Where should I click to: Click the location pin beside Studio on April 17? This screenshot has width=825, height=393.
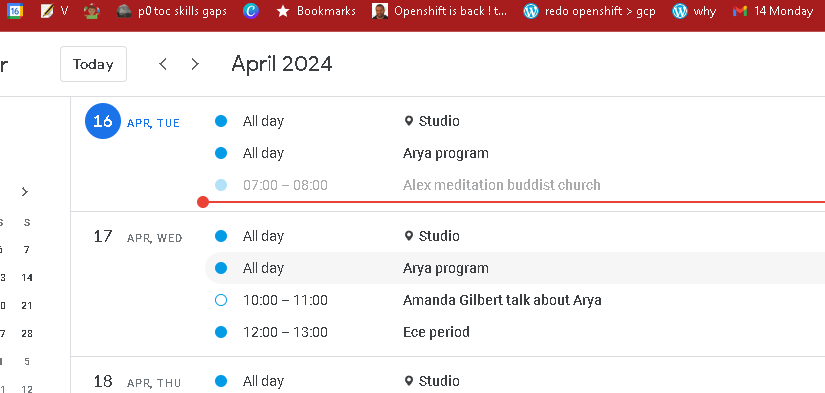(x=408, y=236)
